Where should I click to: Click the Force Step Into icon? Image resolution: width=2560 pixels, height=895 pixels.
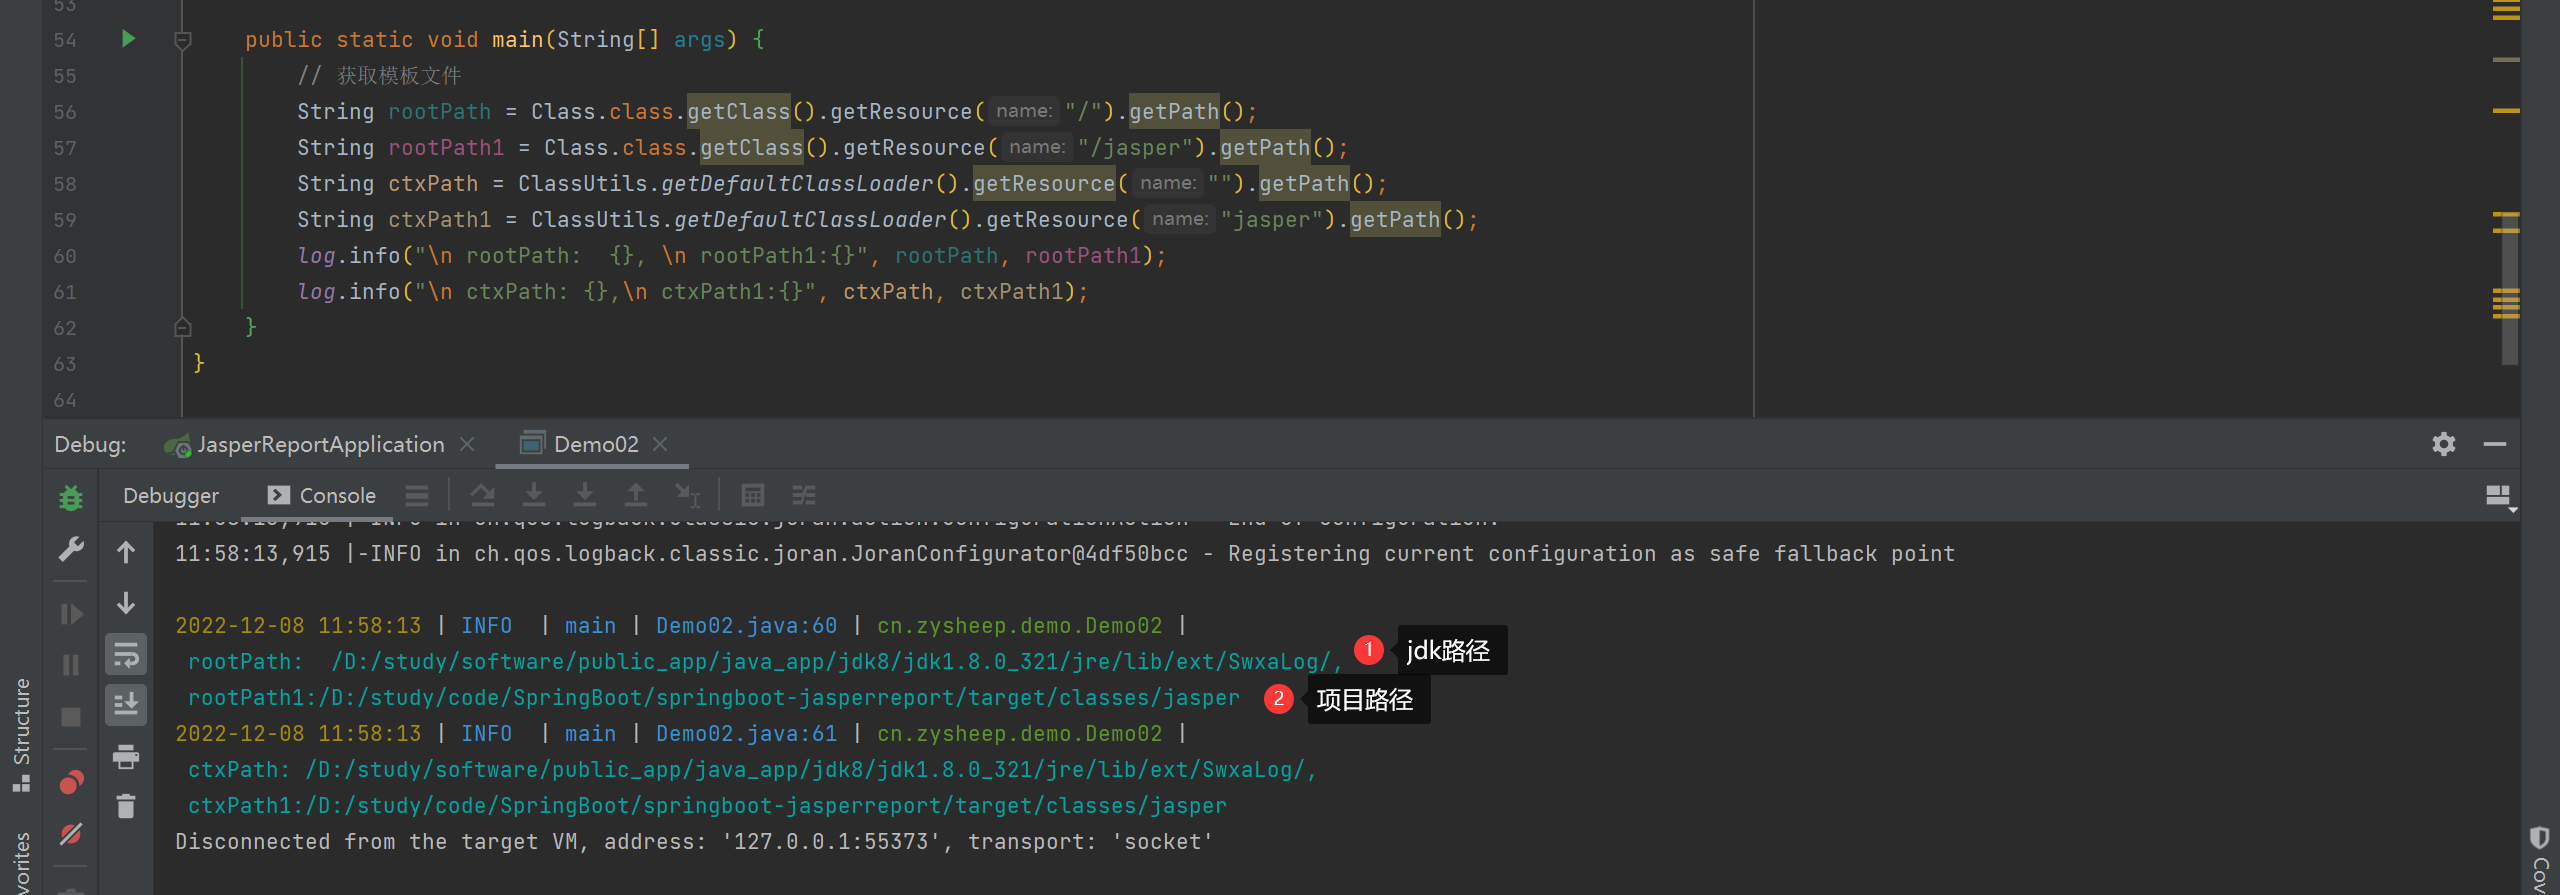tap(585, 495)
